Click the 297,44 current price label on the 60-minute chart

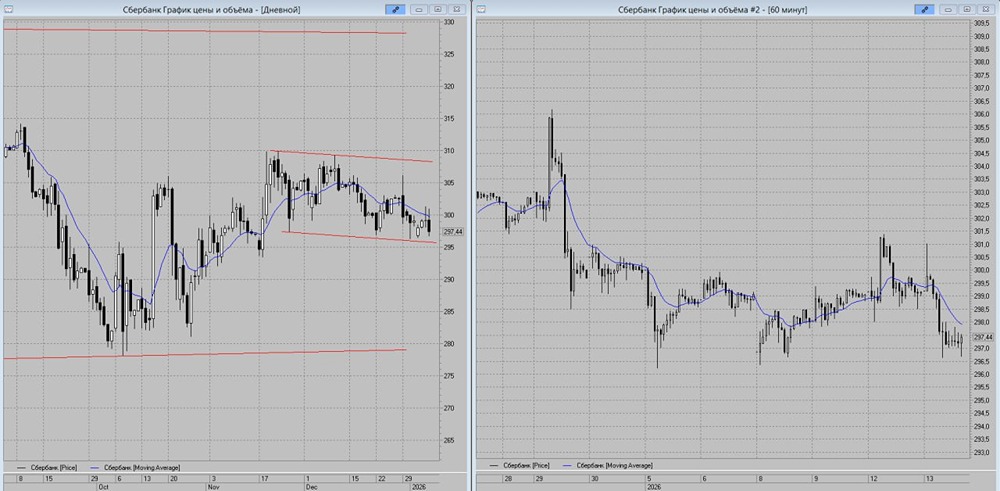(983, 337)
